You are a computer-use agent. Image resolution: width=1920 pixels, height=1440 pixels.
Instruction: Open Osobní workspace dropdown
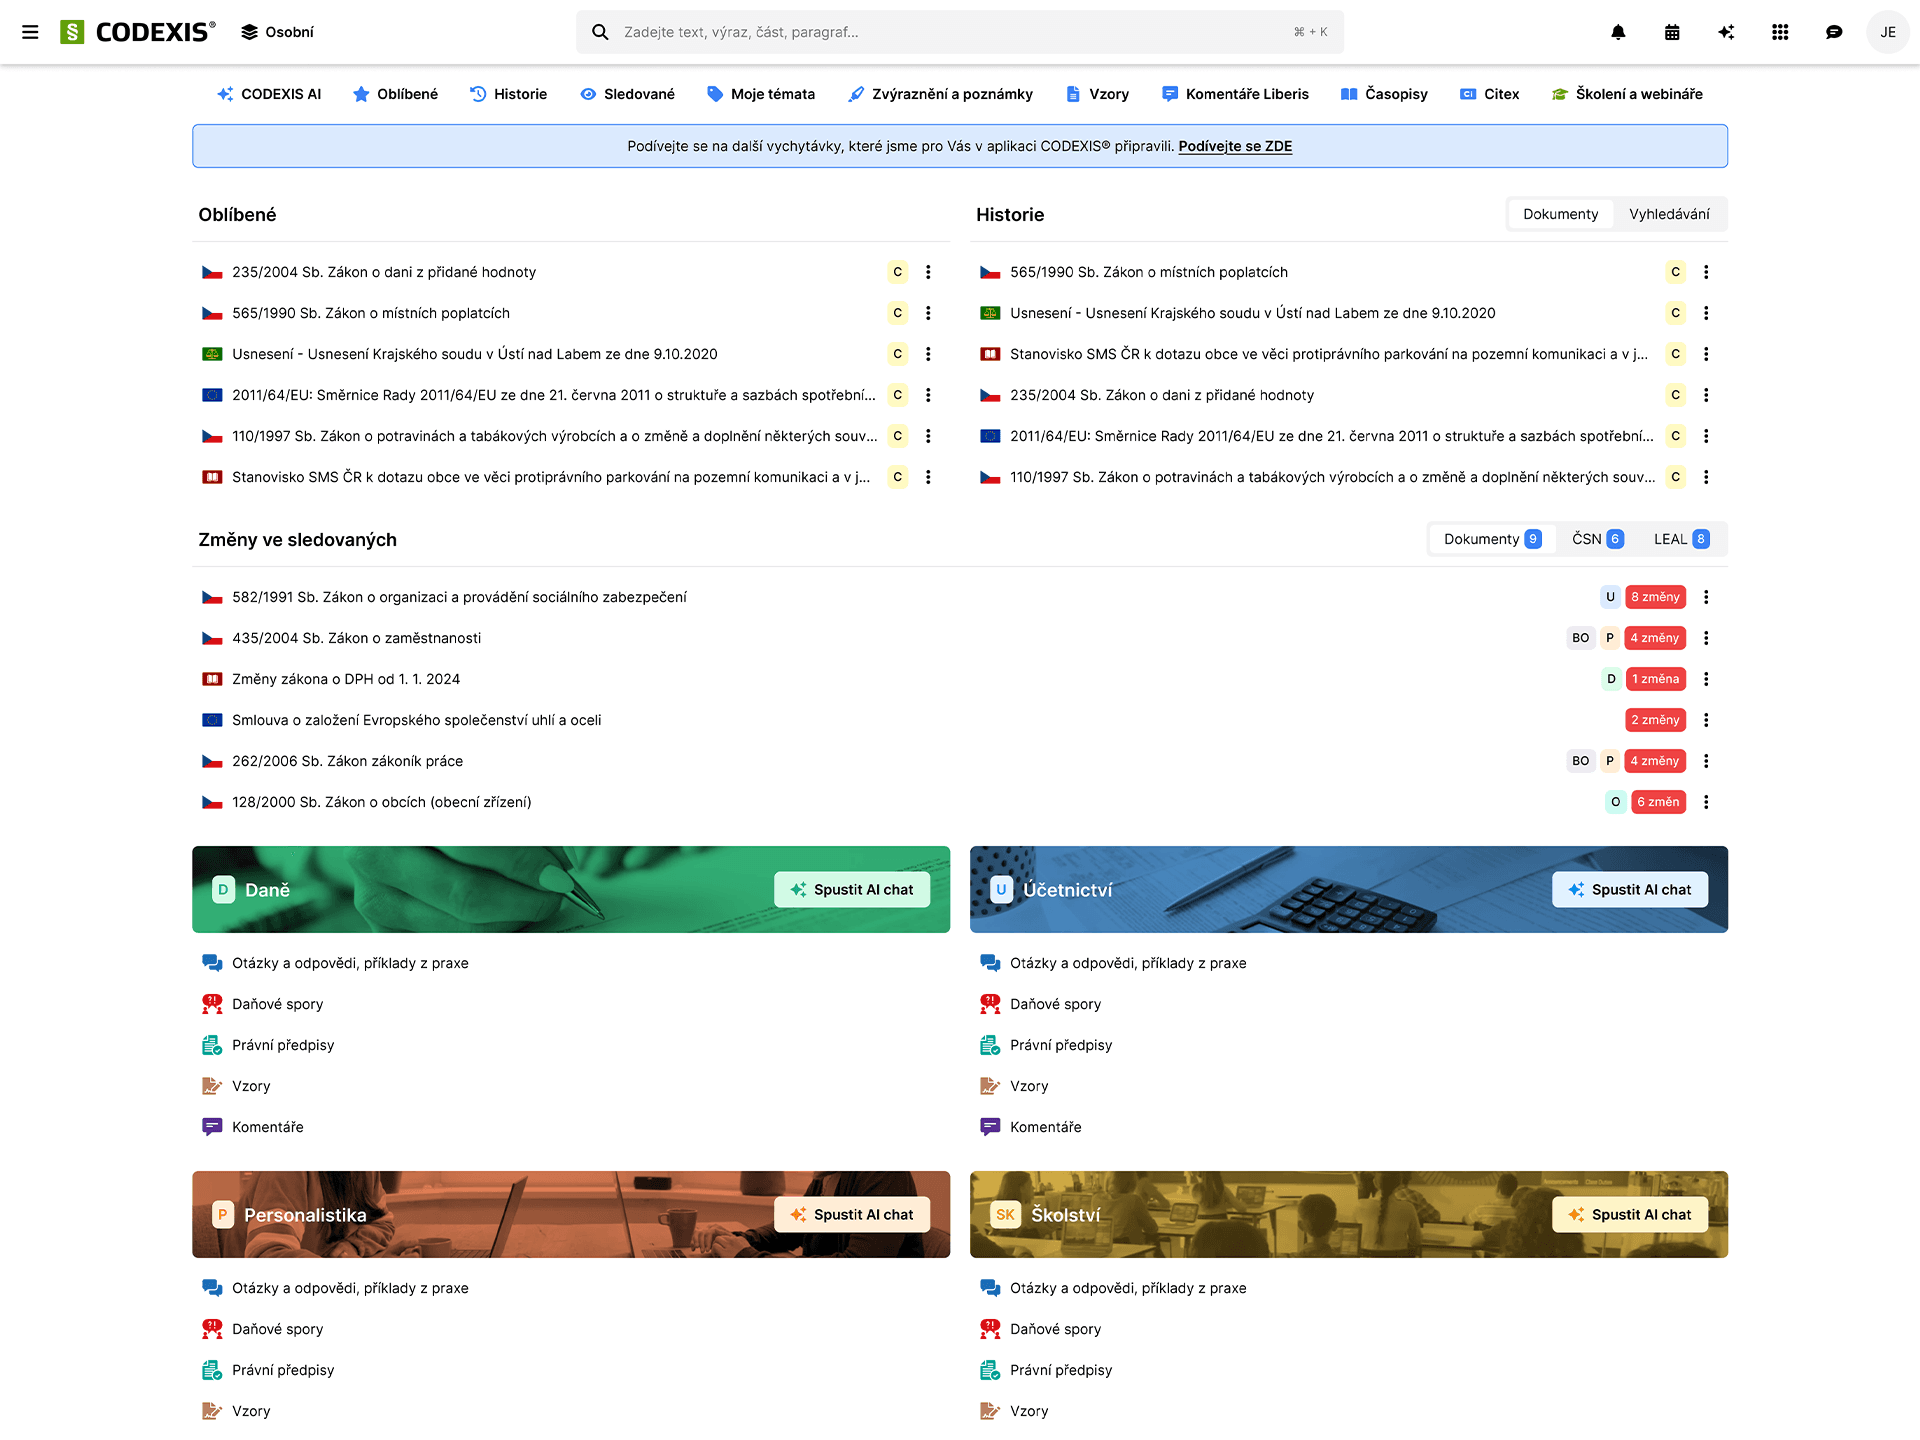[x=277, y=32]
